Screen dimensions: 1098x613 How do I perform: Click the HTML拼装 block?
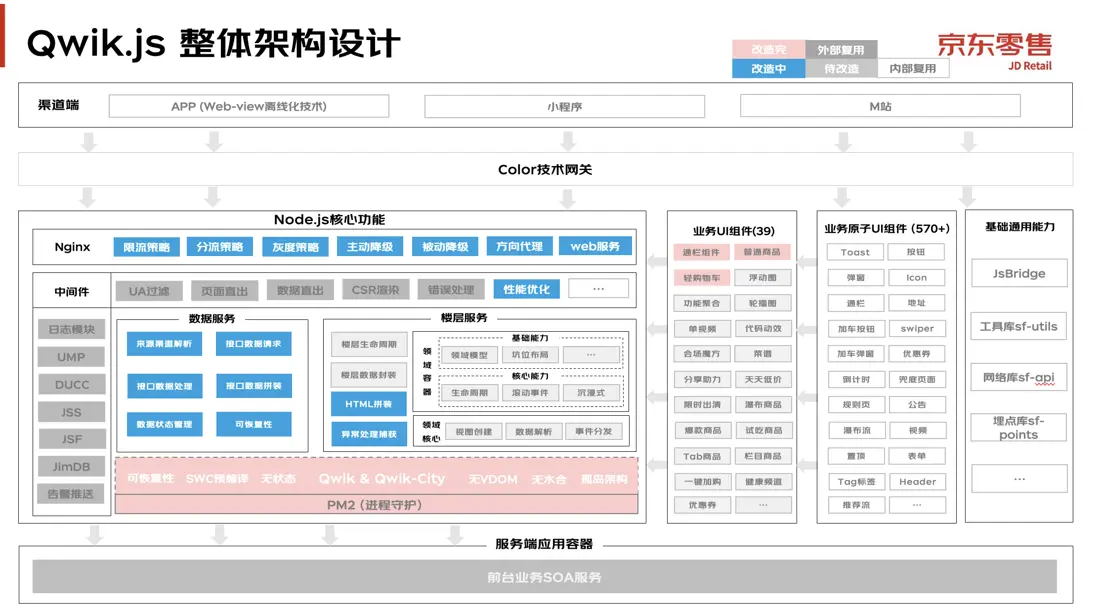(368, 404)
